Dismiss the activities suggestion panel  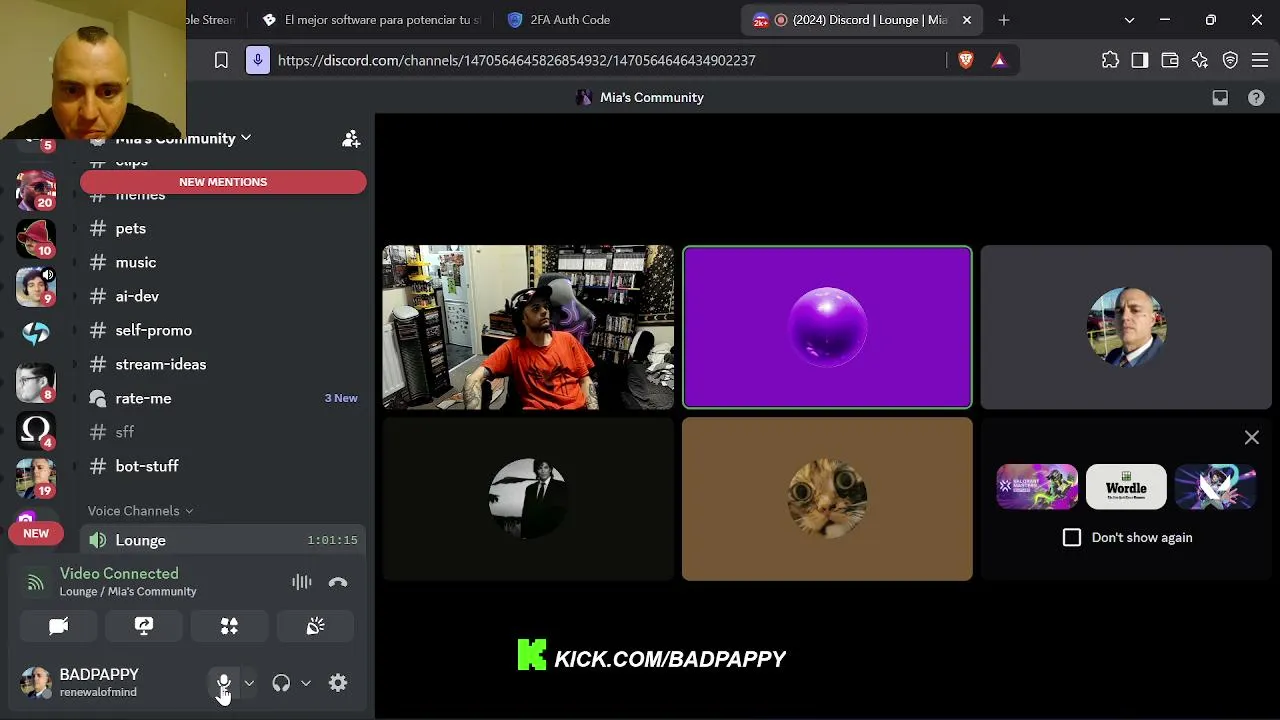tap(1252, 437)
